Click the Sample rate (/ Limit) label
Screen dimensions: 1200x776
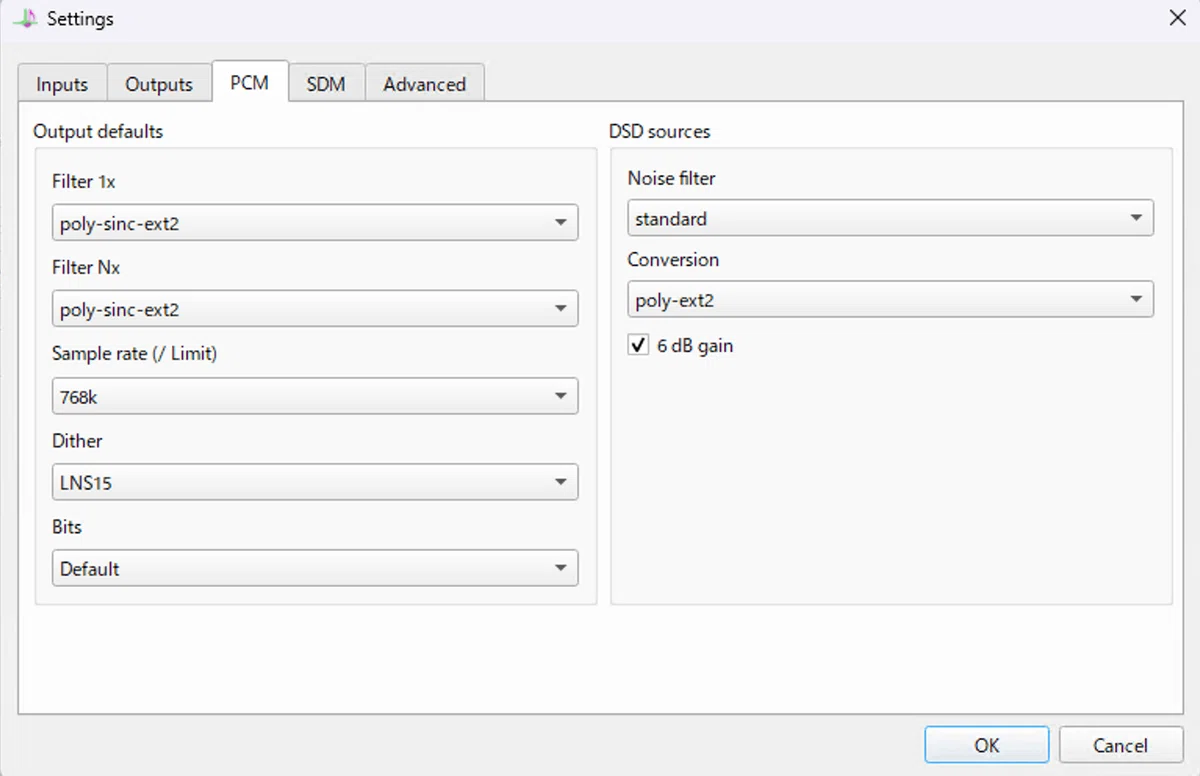point(134,354)
